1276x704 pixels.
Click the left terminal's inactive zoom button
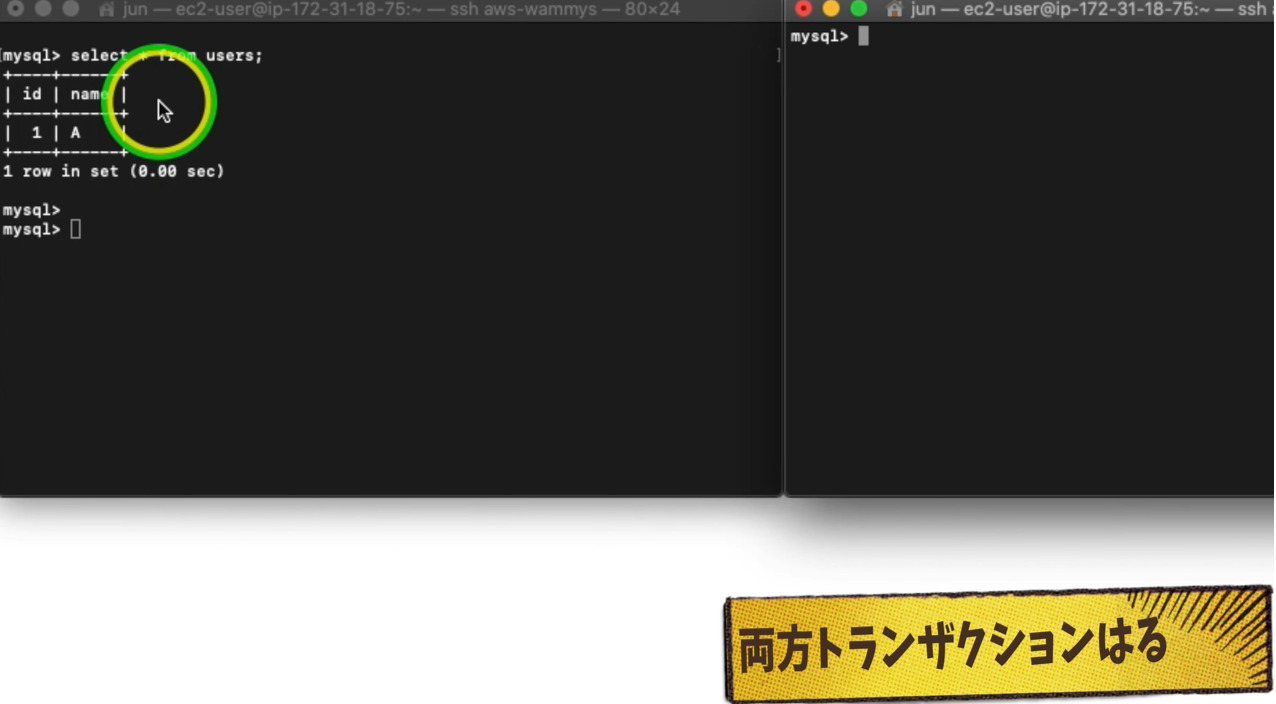click(71, 9)
